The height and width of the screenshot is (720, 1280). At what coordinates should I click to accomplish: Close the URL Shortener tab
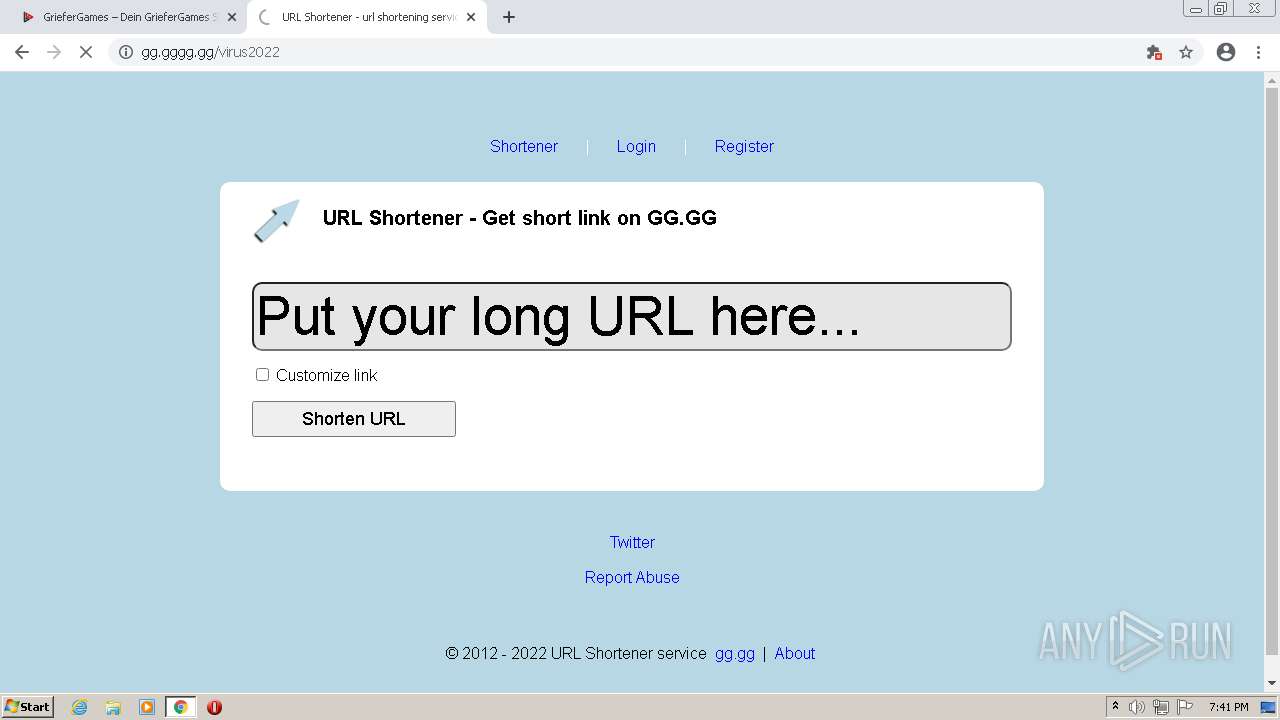click(471, 17)
